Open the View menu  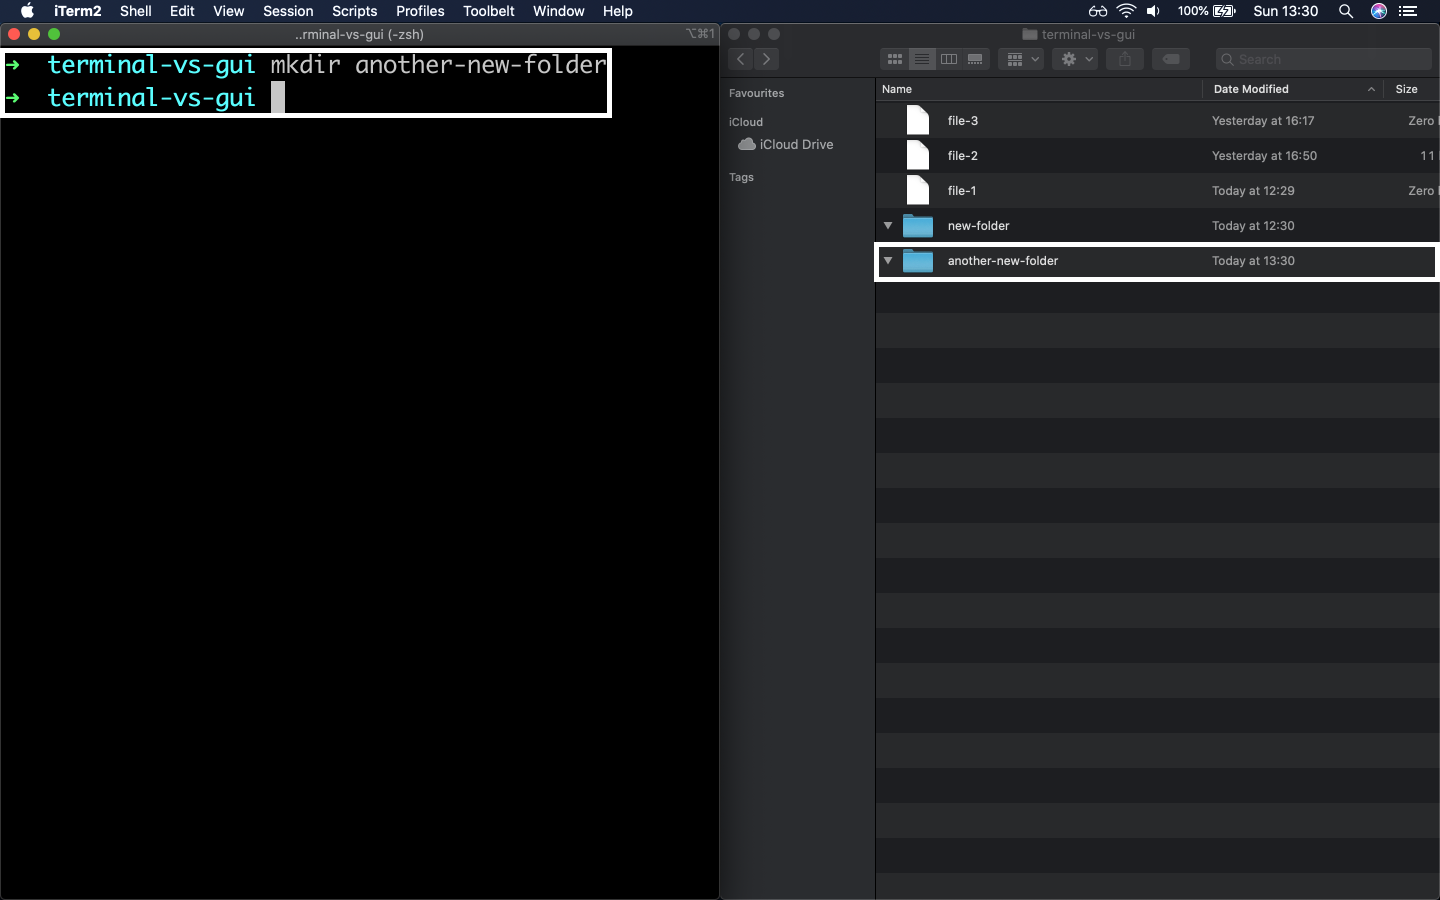pos(228,11)
